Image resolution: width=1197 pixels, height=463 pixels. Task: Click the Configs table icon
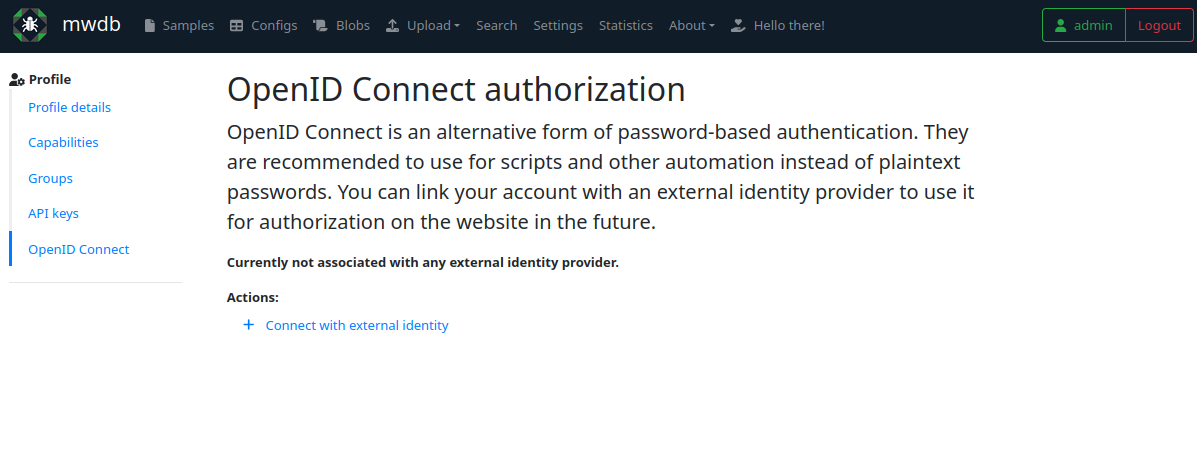pyautogui.click(x=237, y=25)
